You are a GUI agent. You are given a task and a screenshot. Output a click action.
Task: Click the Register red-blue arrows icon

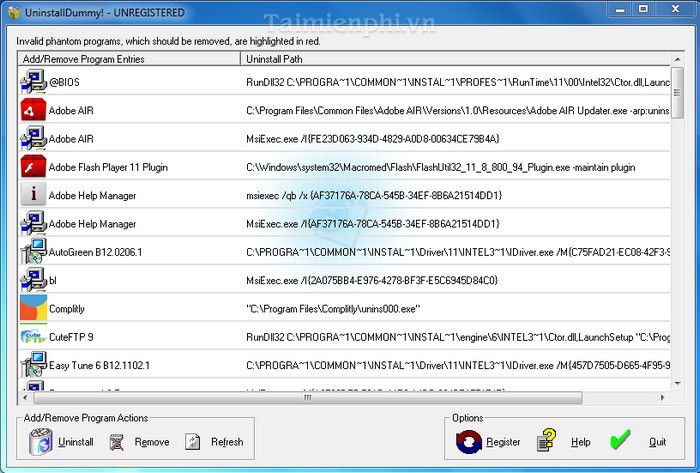[x=469, y=442]
